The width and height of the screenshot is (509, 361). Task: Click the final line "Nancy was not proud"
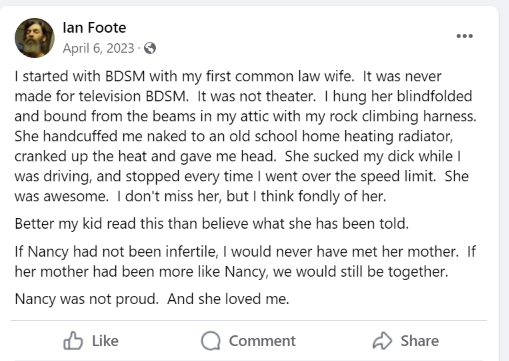point(152,299)
